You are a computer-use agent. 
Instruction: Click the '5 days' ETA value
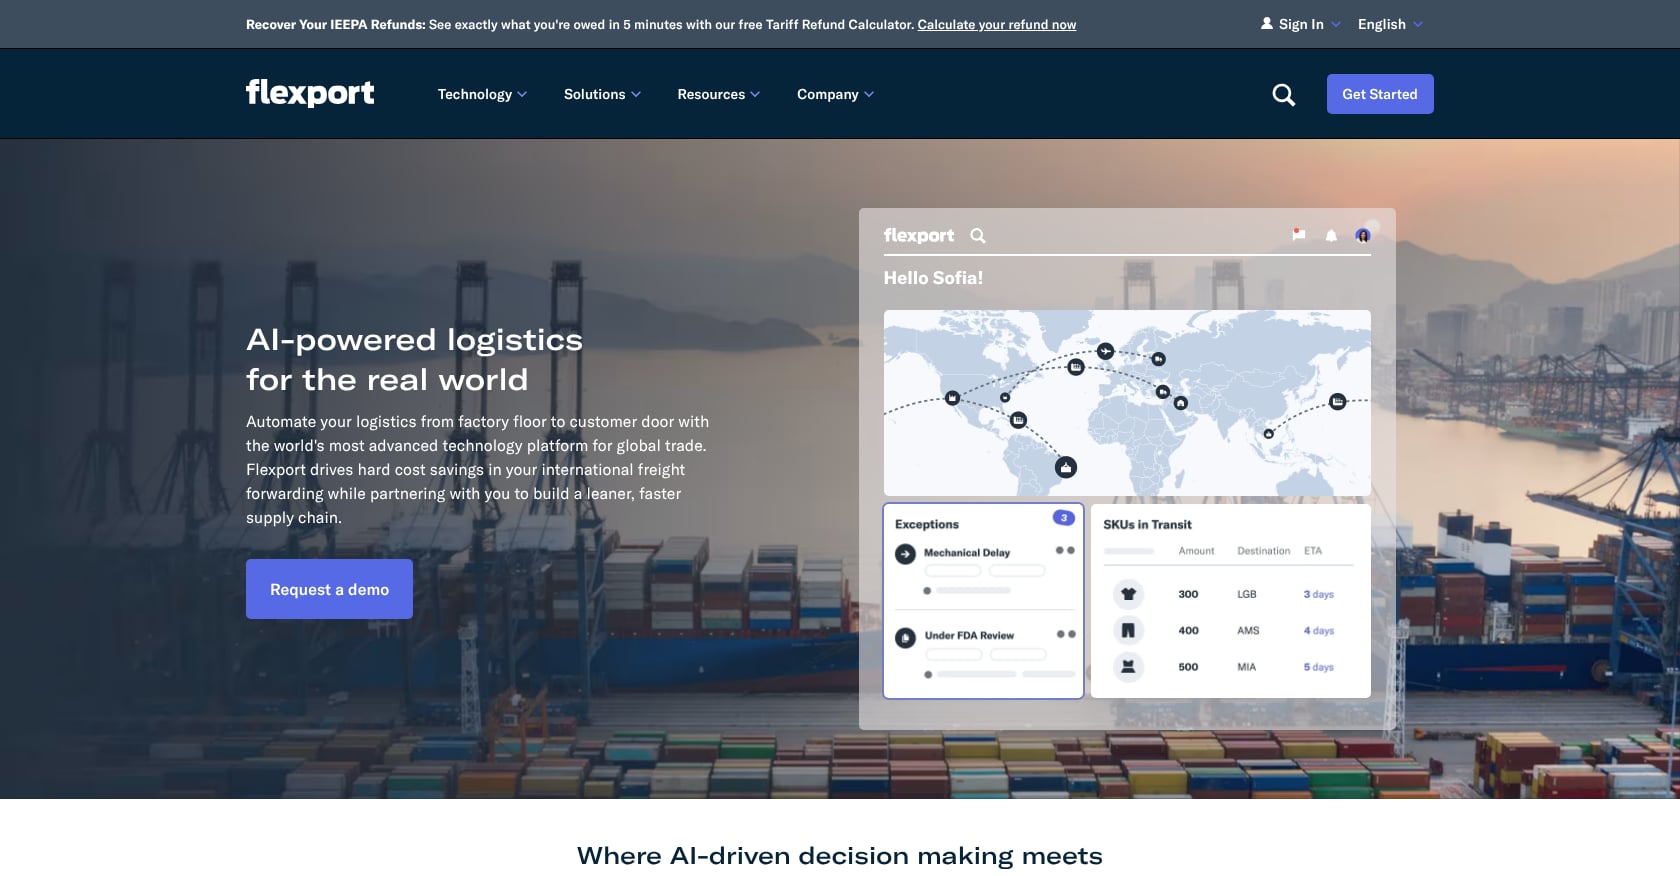pyautogui.click(x=1318, y=667)
